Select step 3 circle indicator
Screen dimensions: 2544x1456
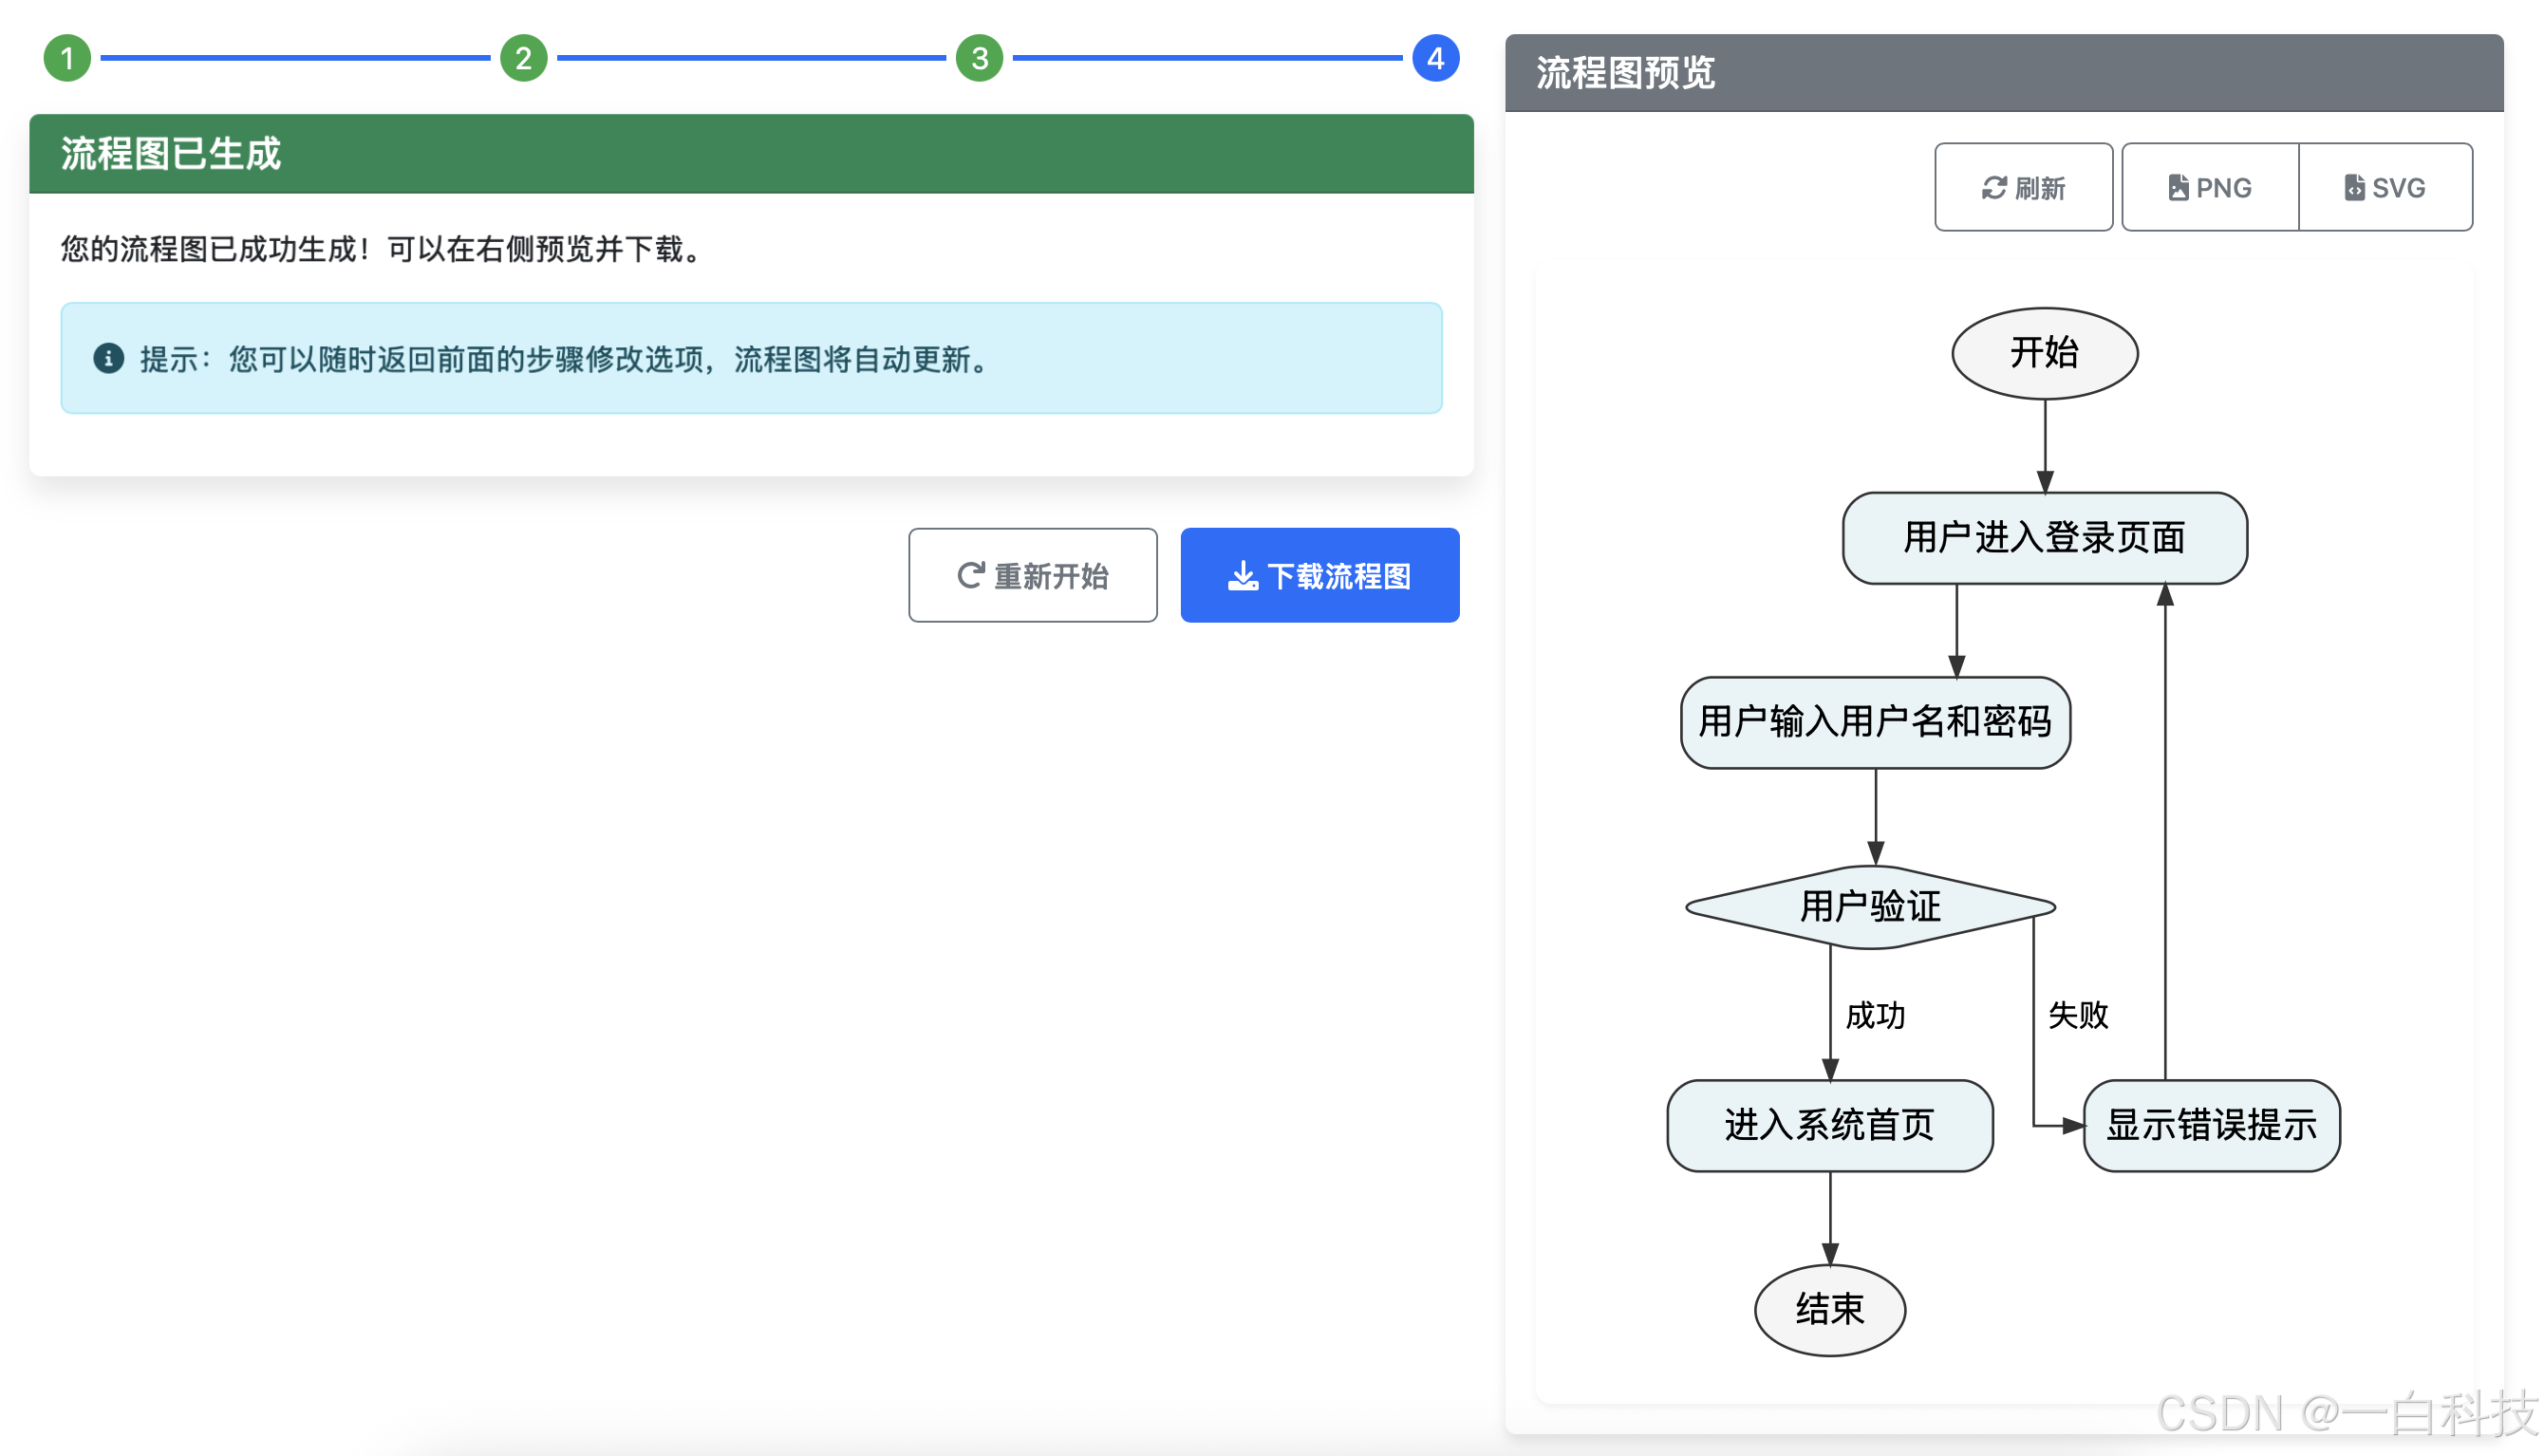(979, 58)
